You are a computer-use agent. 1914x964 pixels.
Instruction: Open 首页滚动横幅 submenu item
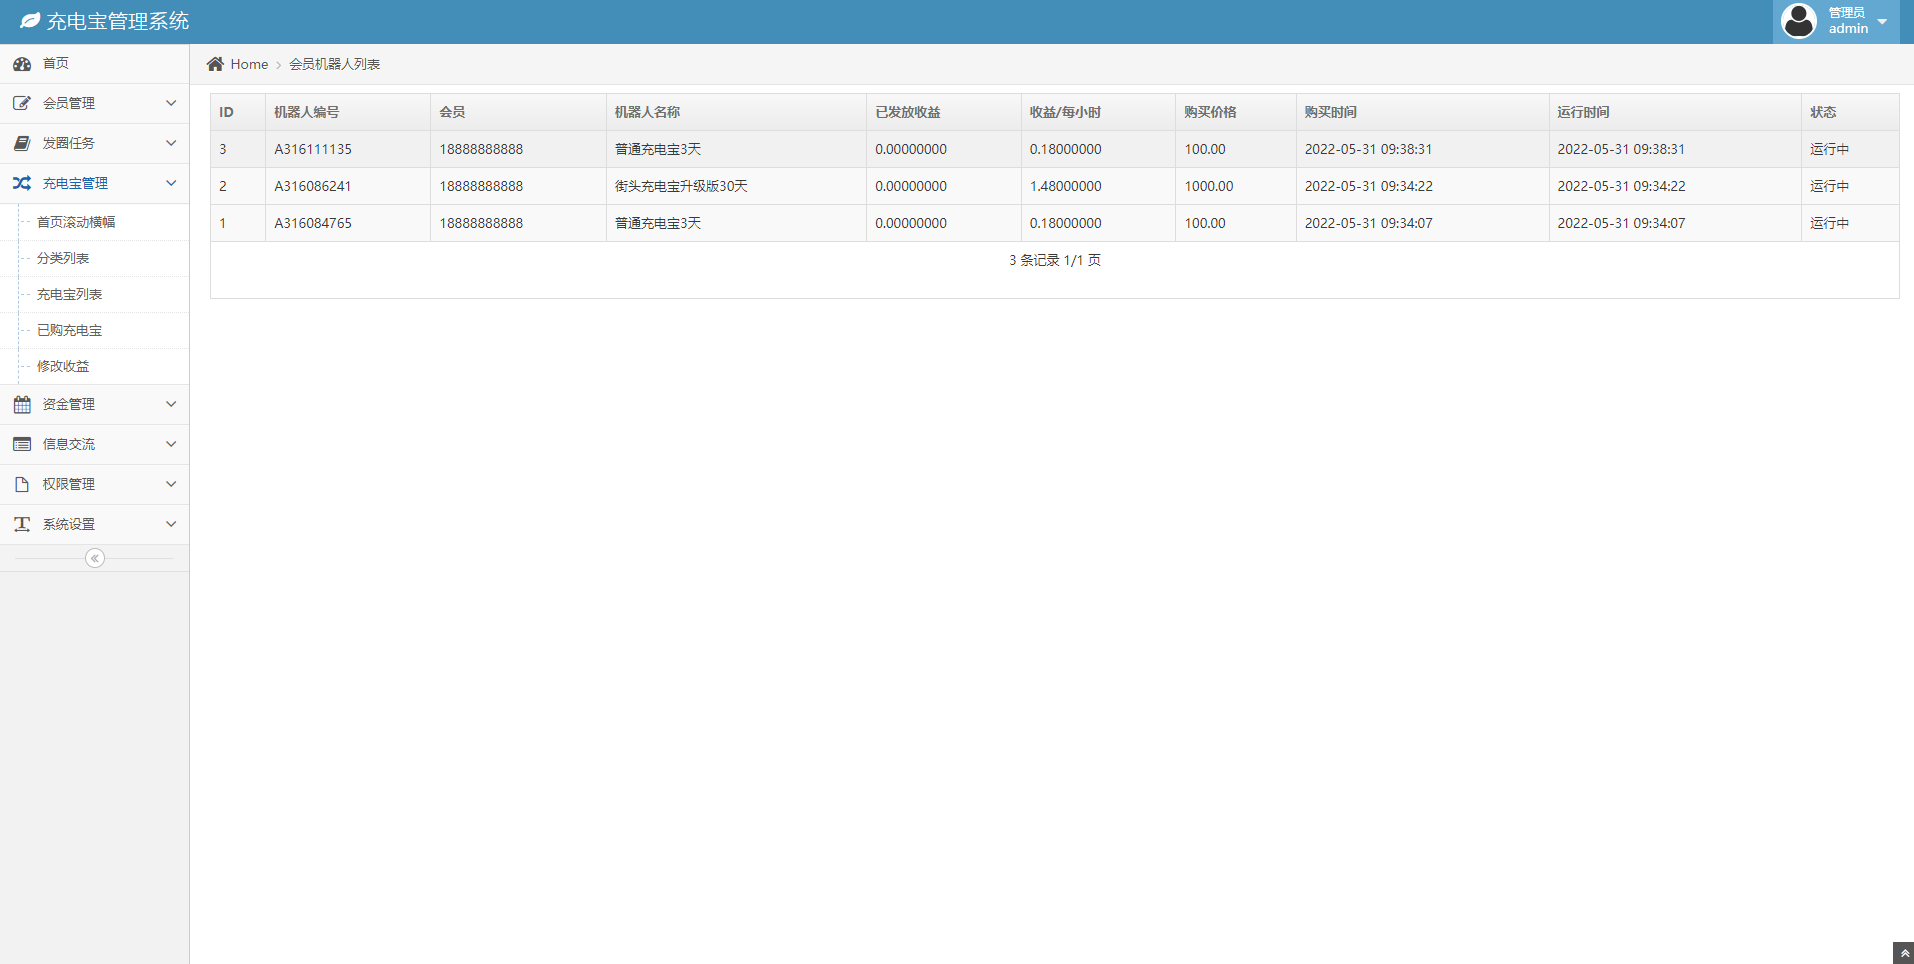tap(76, 222)
